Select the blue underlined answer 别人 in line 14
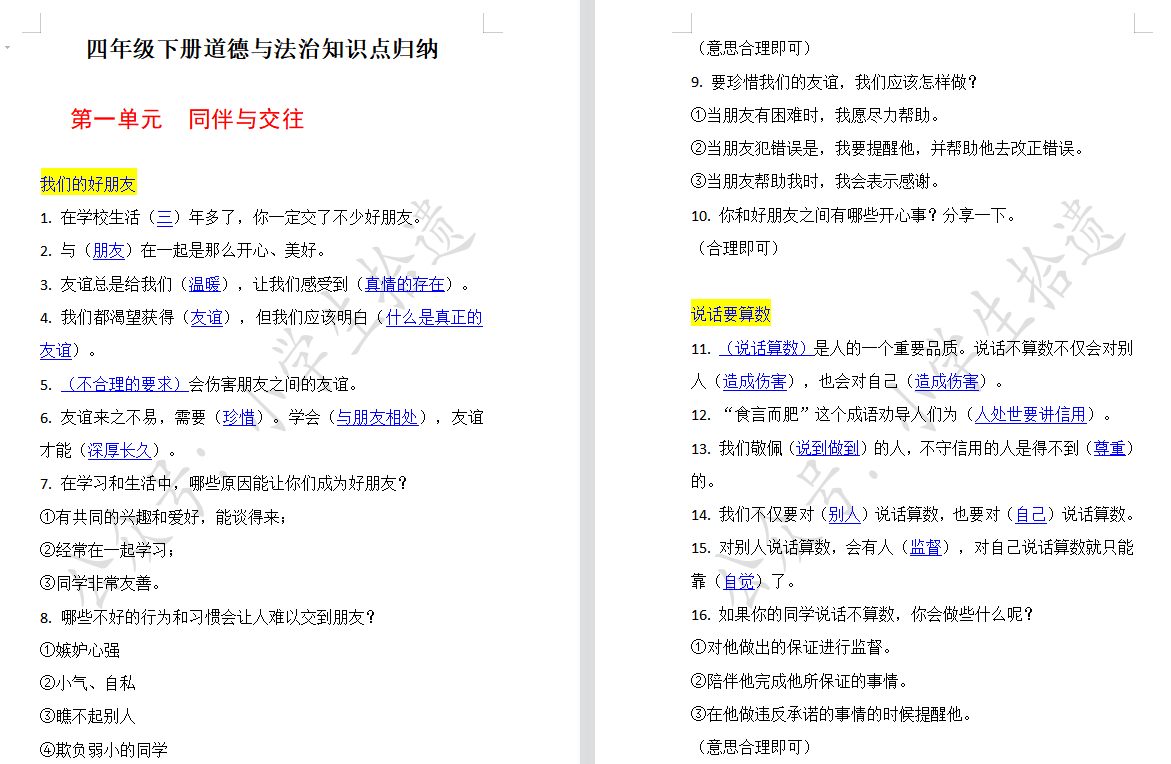The height and width of the screenshot is (764, 1171). tap(844, 515)
